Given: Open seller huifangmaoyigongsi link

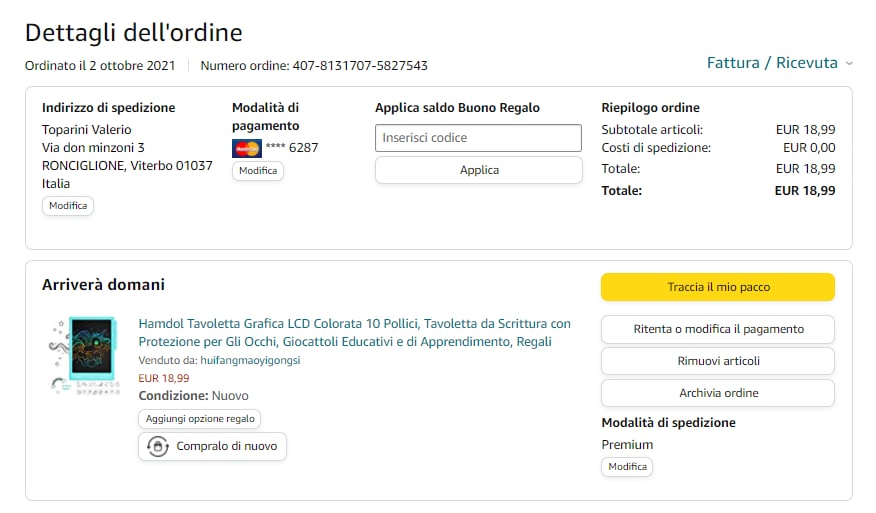Looking at the screenshot, I should click(248, 360).
